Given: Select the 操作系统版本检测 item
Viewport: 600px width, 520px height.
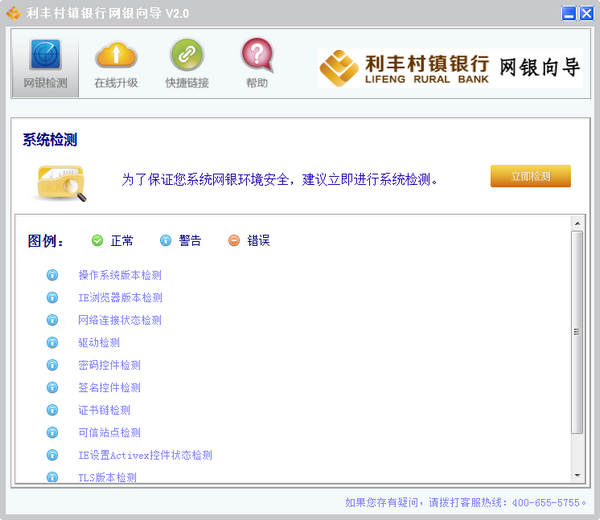Looking at the screenshot, I should tap(120, 275).
